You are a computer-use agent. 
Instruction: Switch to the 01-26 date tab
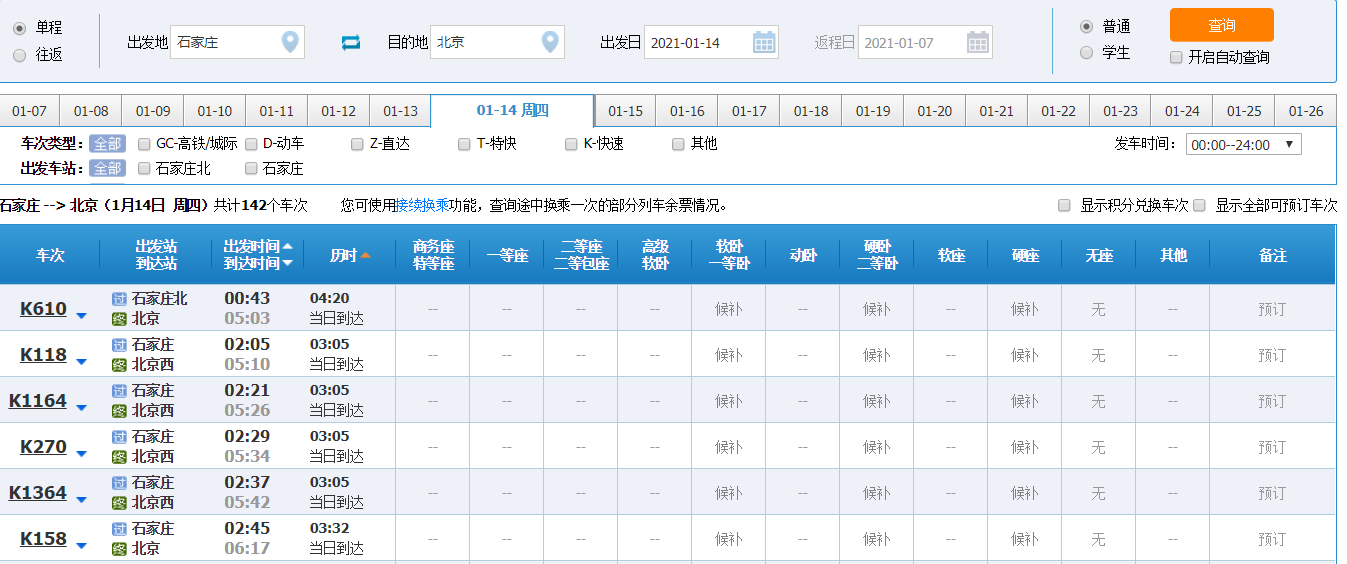pyautogui.click(x=1306, y=111)
